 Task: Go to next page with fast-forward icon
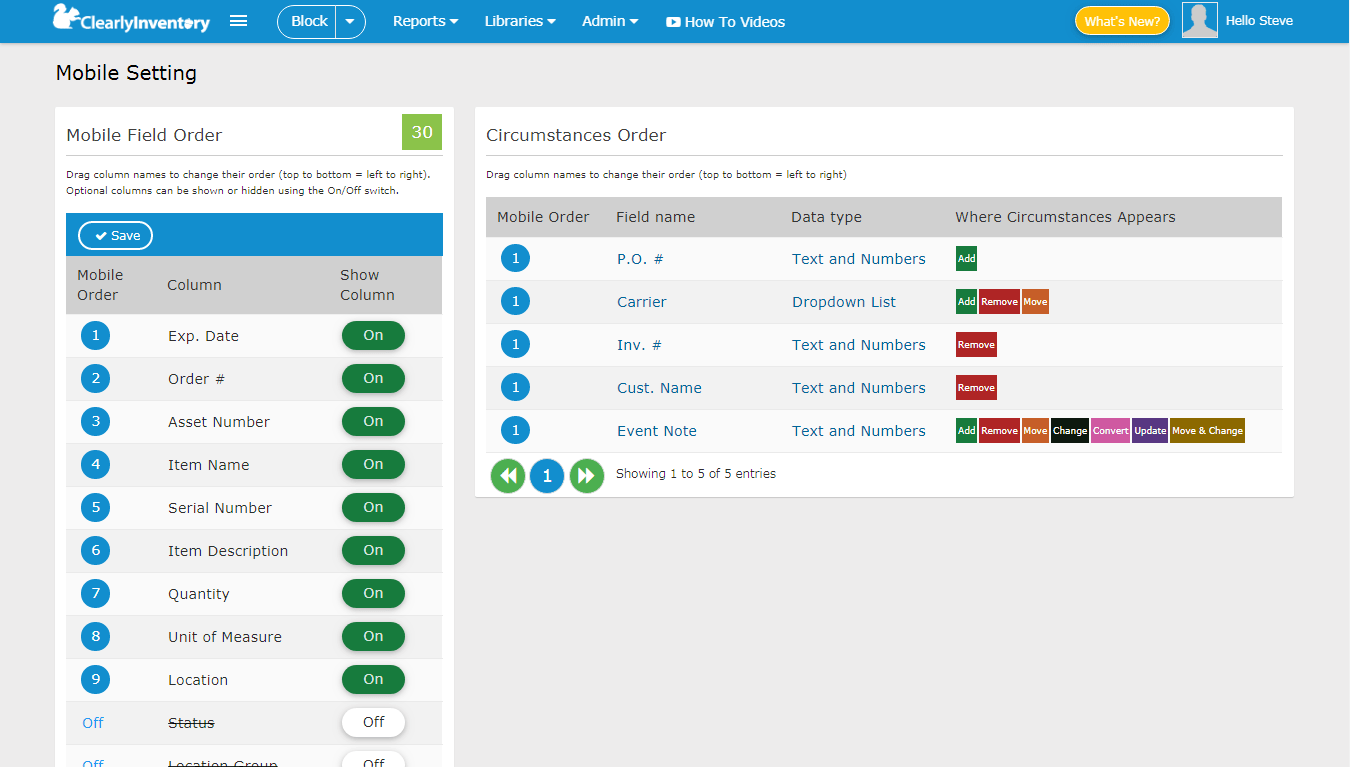pyautogui.click(x=587, y=476)
